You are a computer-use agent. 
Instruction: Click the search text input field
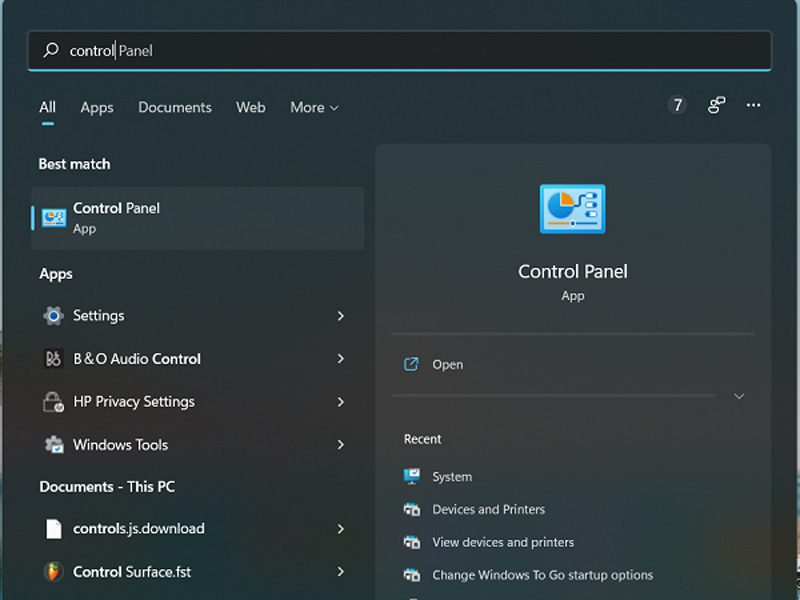400,50
